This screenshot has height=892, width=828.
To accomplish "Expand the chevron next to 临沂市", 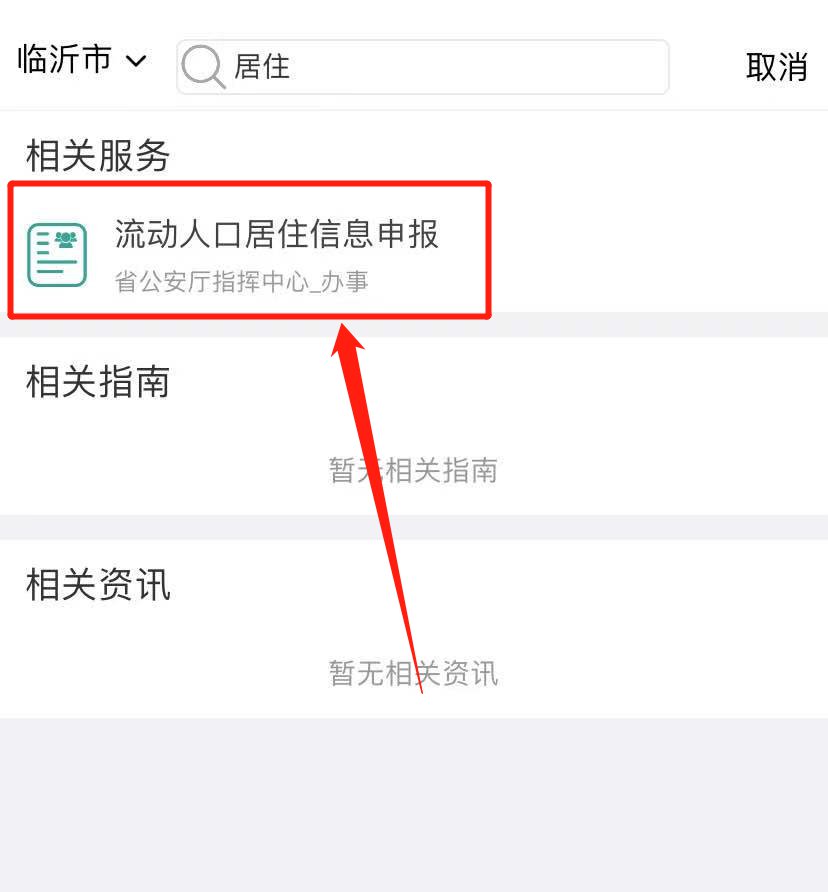I will pyautogui.click(x=136, y=60).
